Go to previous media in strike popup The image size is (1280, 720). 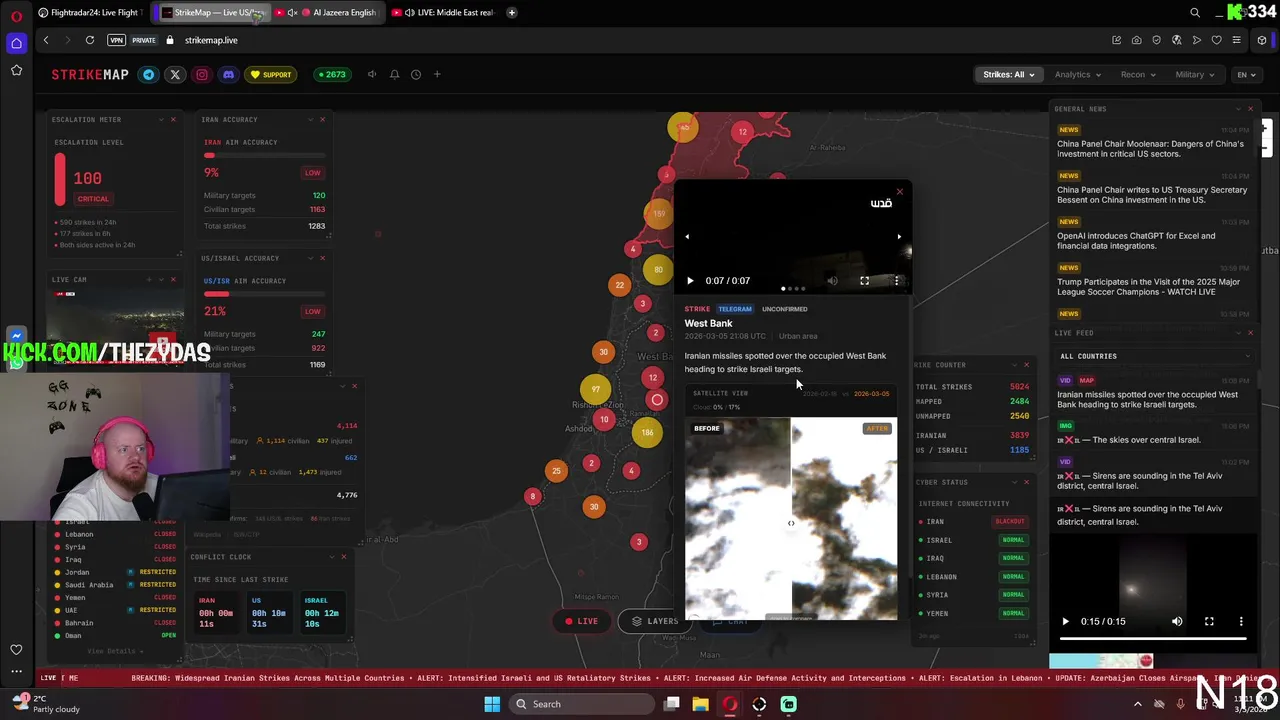(687, 237)
